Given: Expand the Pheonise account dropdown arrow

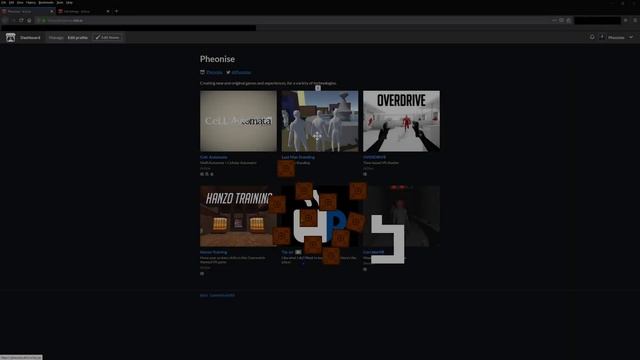Looking at the screenshot, I should [631, 38].
